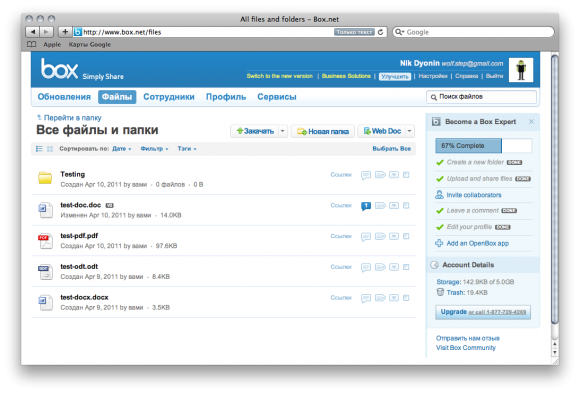This screenshot has height=394, width=580.
Task: Click Switch to the new version link
Action: tap(280, 76)
